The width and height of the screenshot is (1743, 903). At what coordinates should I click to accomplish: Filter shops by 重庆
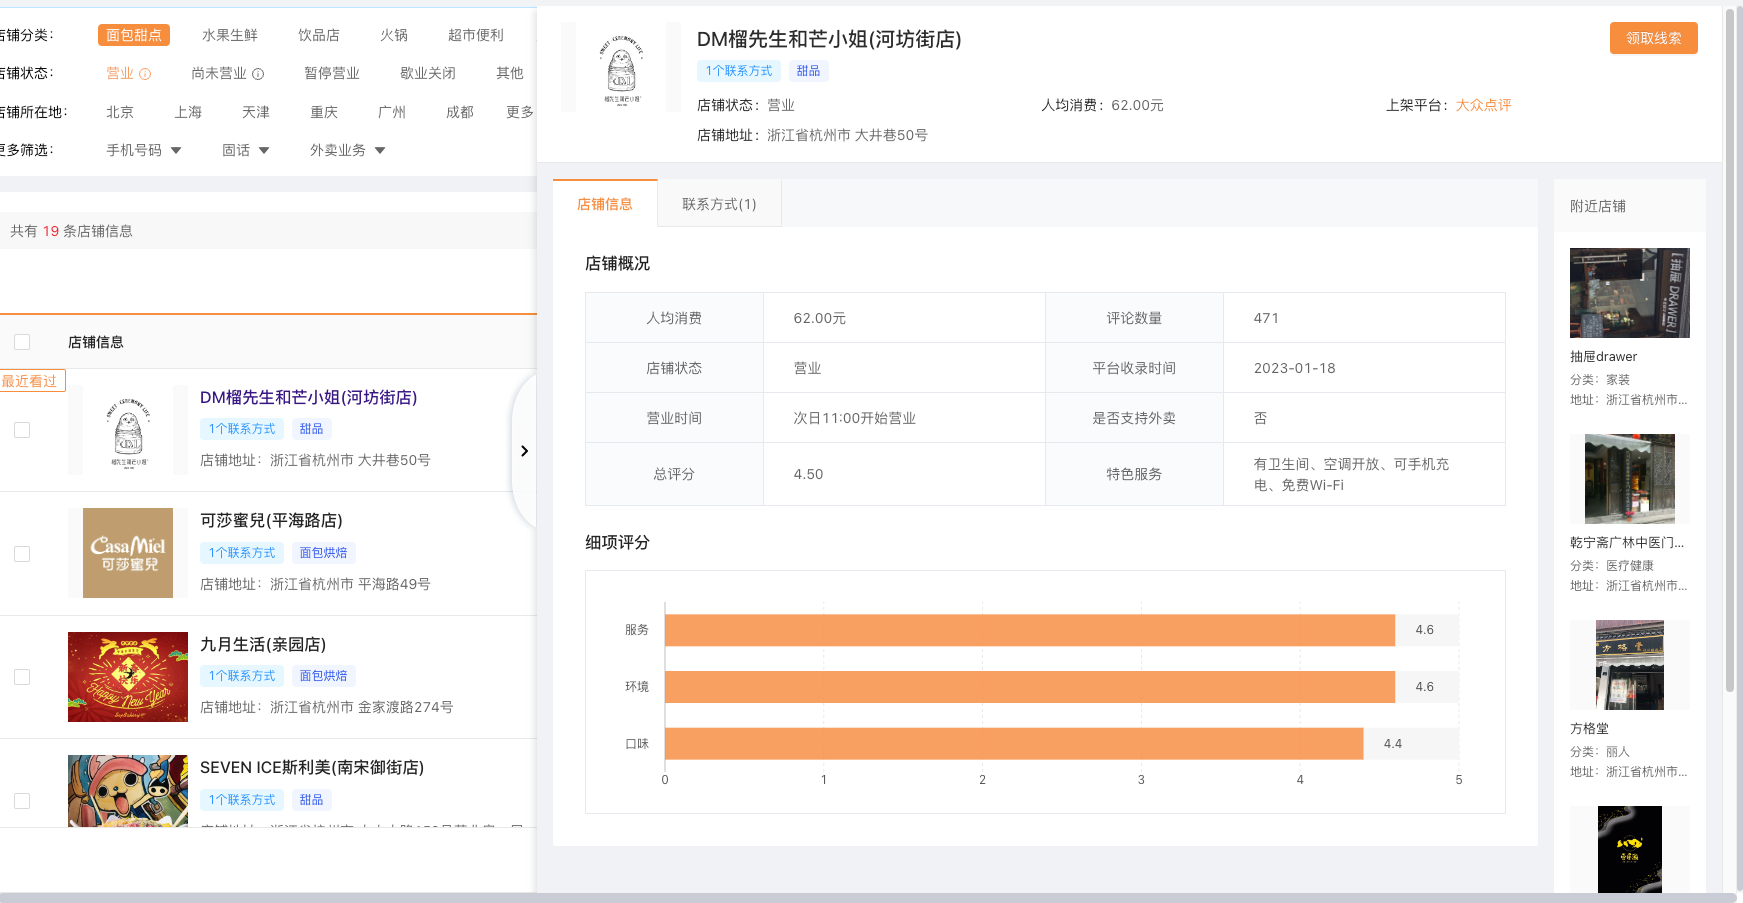coord(324,112)
